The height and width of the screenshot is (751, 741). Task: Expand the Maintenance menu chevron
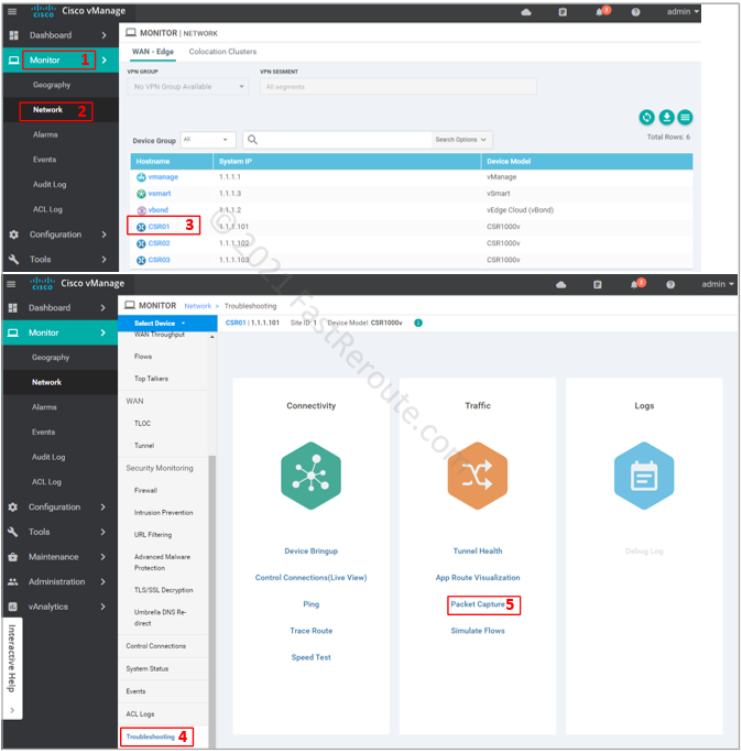tap(103, 557)
